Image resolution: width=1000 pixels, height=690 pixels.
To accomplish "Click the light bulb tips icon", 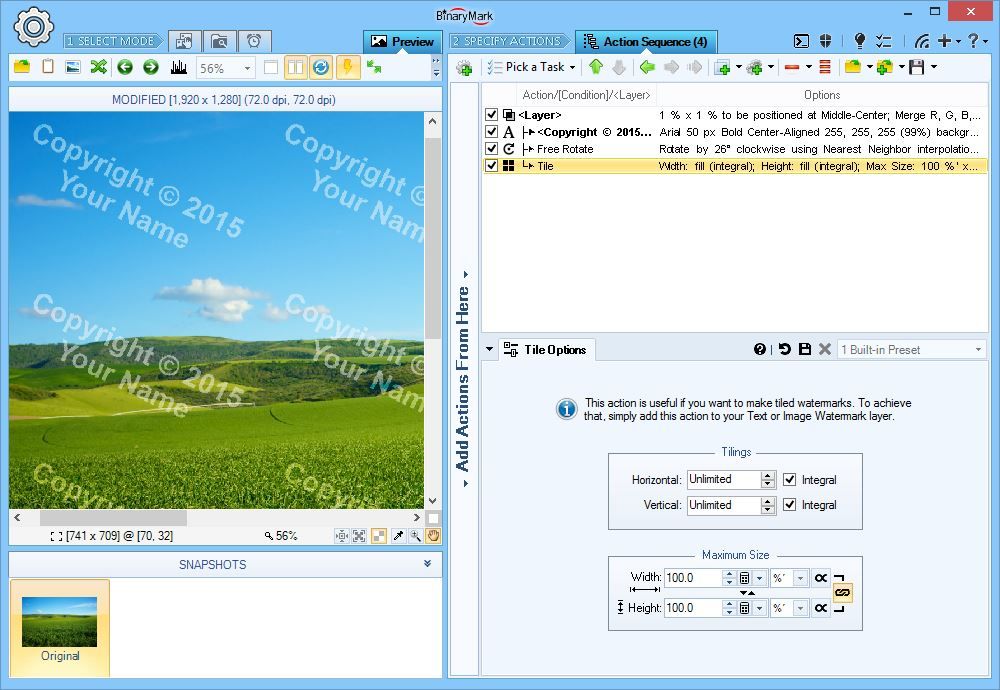I will pos(860,41).
